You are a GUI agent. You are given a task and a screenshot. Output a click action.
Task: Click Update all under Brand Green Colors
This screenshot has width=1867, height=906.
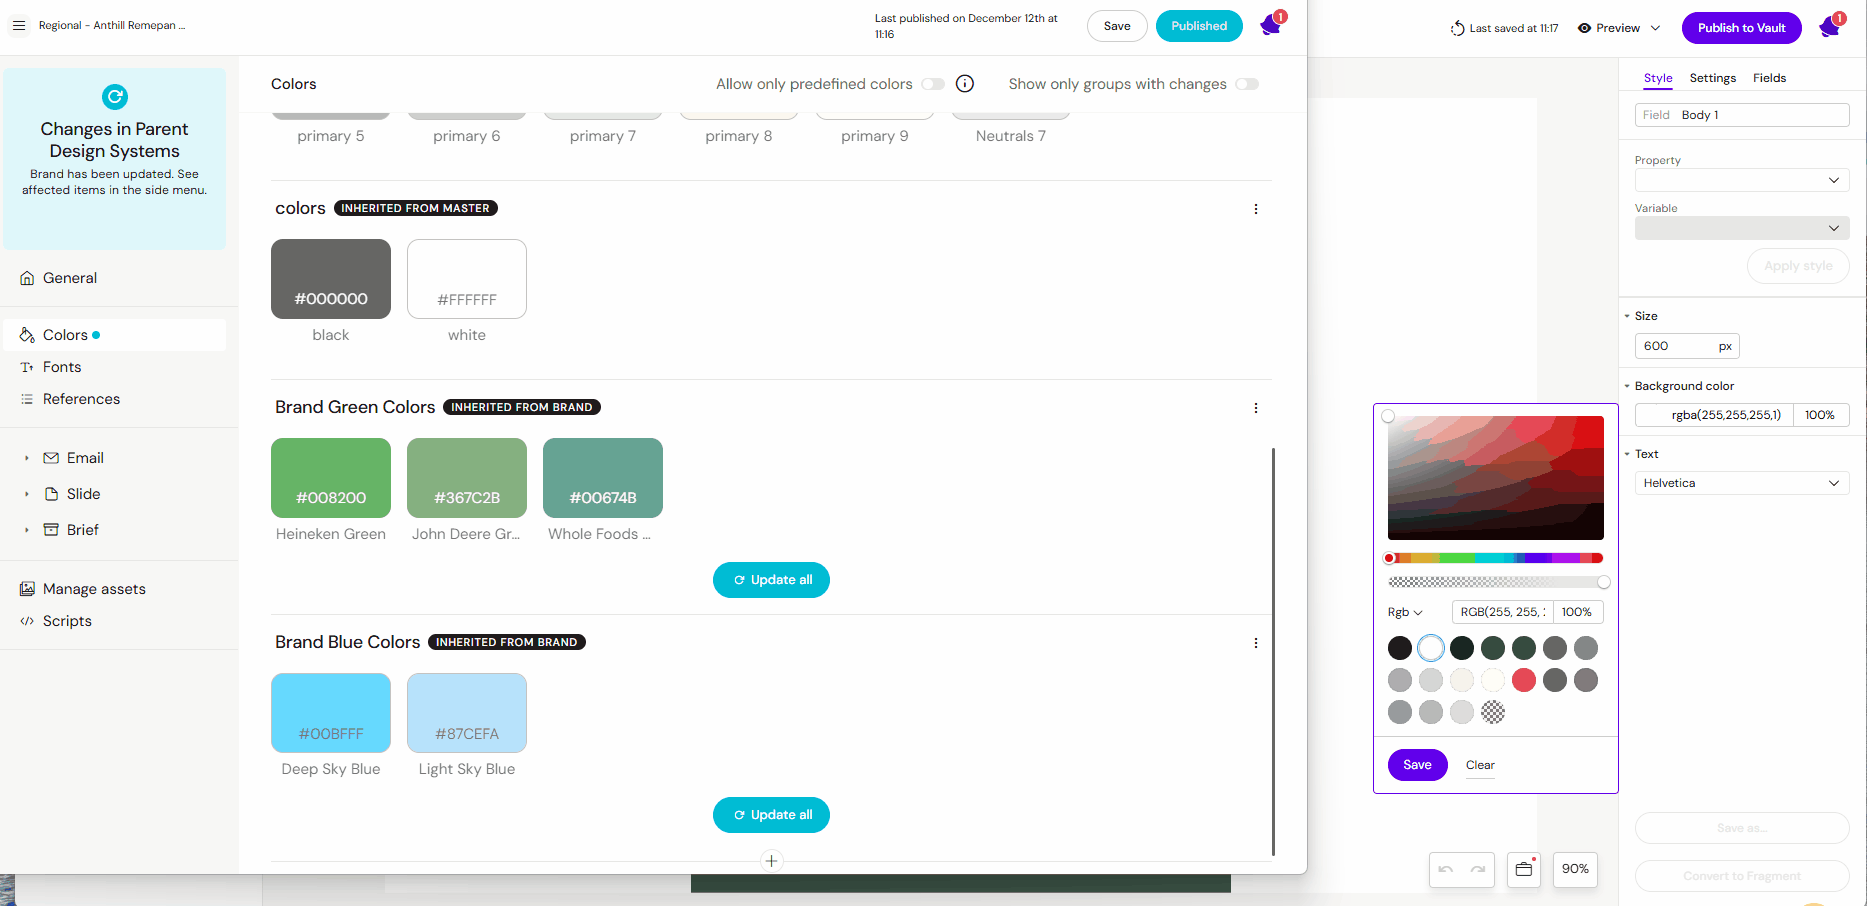click(771, 580)
